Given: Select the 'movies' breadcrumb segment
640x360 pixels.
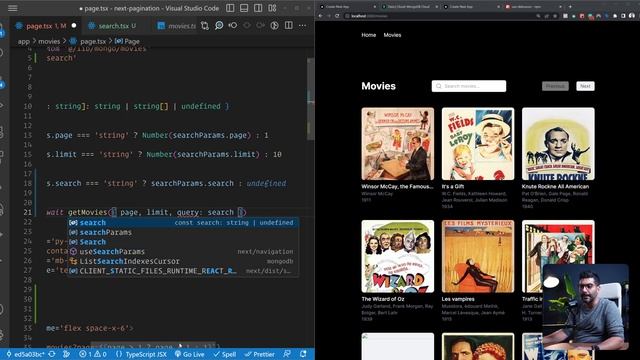Looking at the screenshot, I should (49, 41).
